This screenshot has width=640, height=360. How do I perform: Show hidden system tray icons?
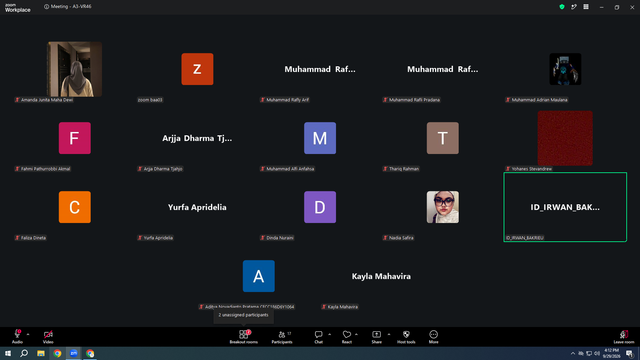[573, 353]
